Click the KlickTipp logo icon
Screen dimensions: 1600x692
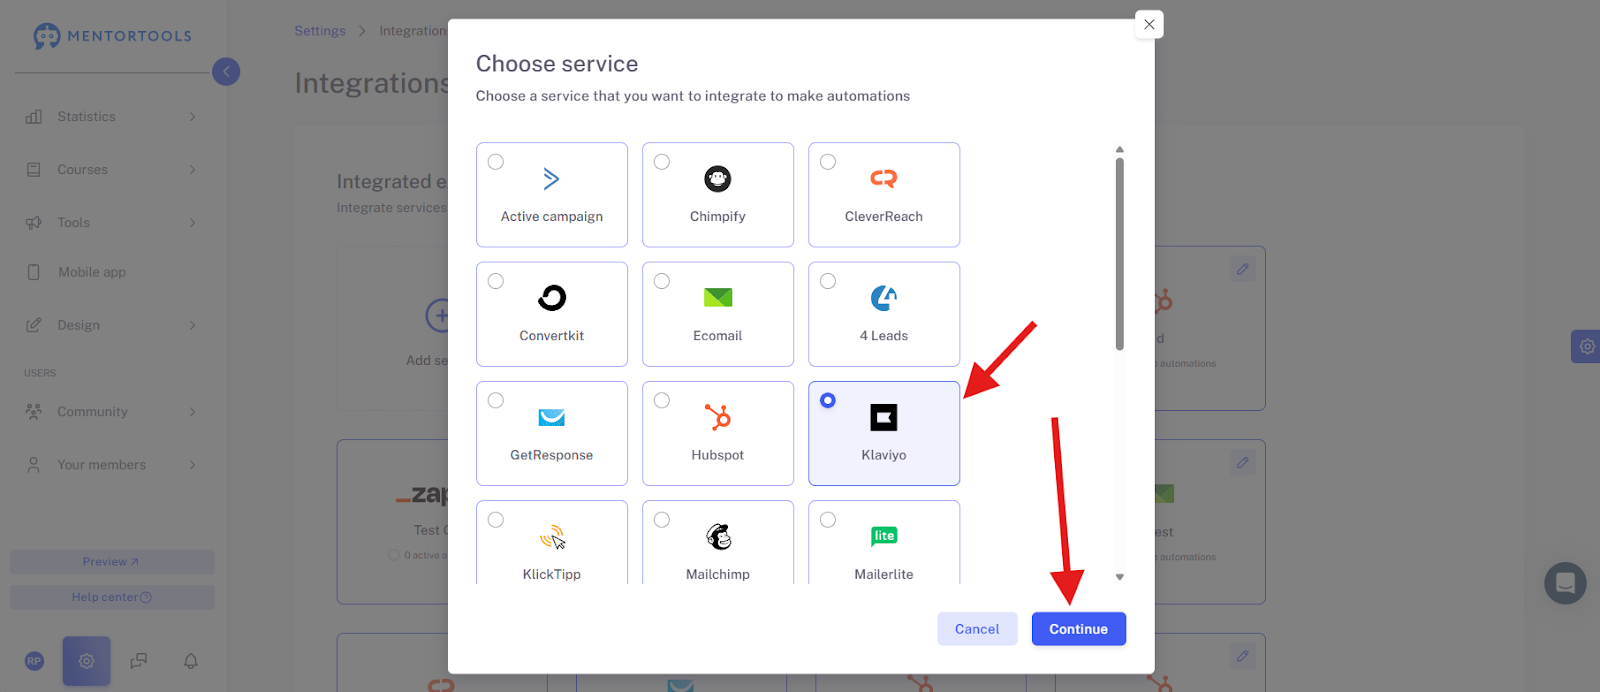point(553,537)
